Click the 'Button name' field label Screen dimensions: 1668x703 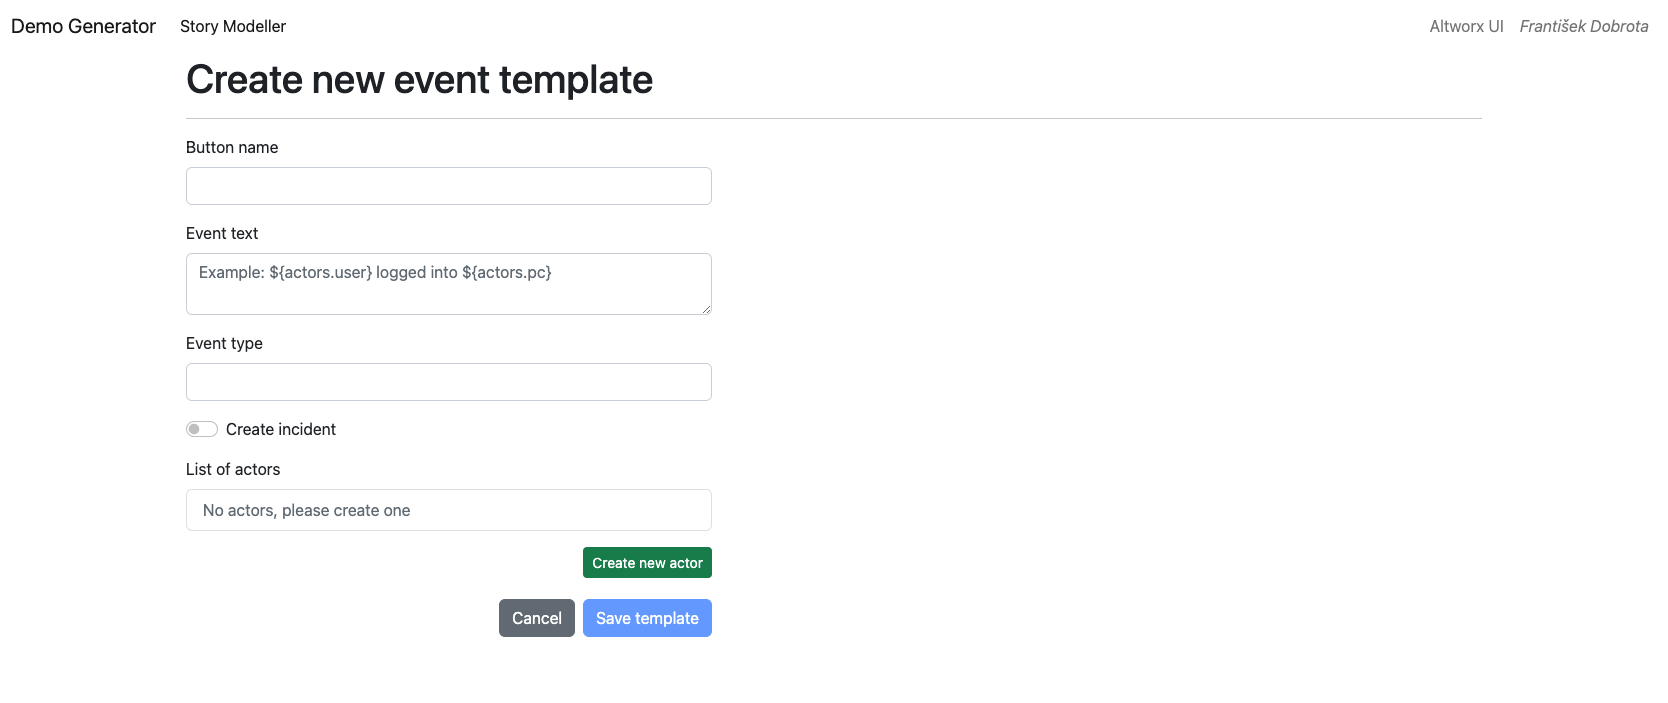(232, 147)
